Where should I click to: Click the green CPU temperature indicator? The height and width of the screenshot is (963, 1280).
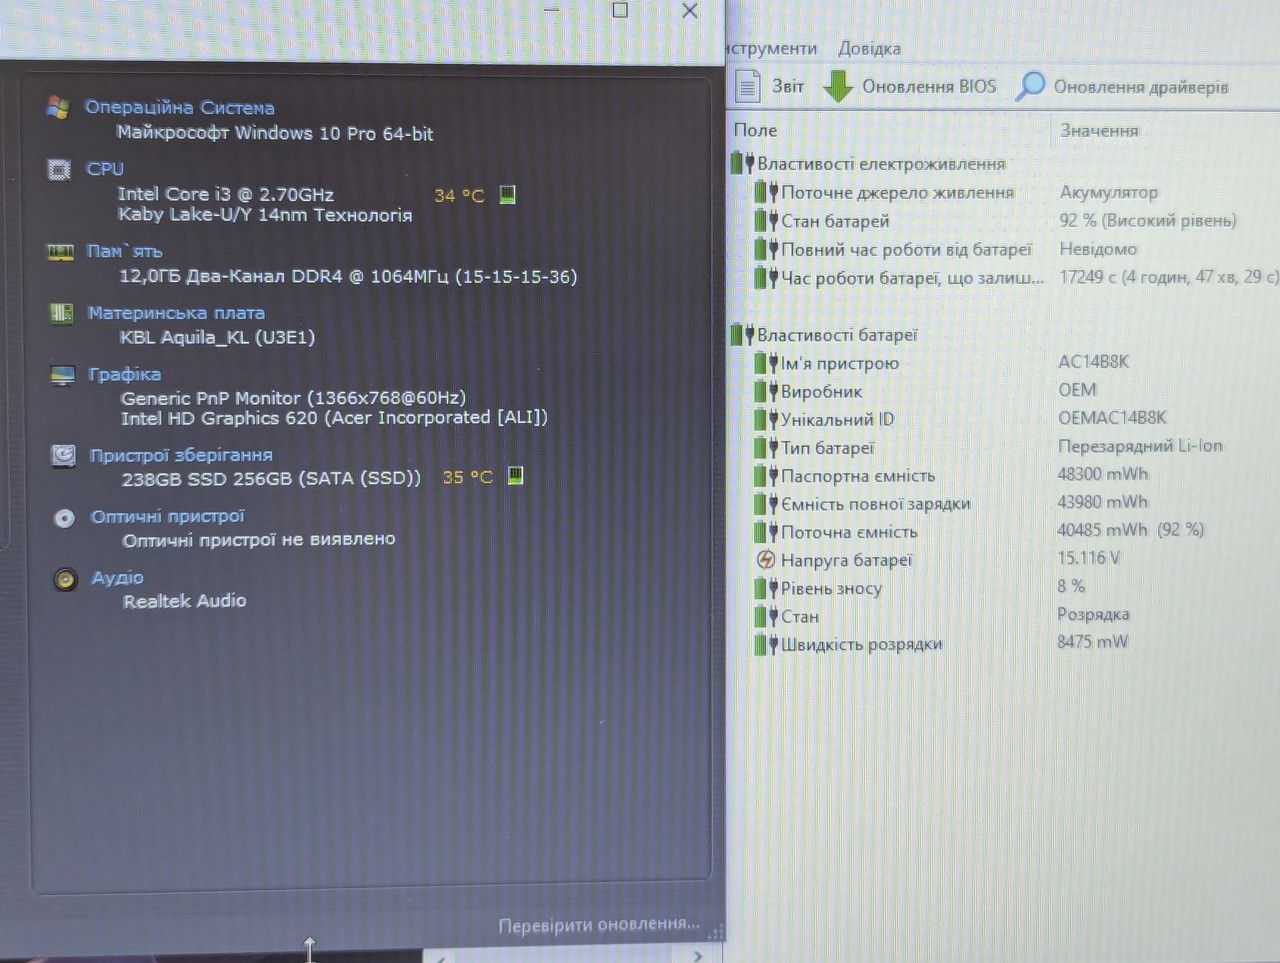508,194
